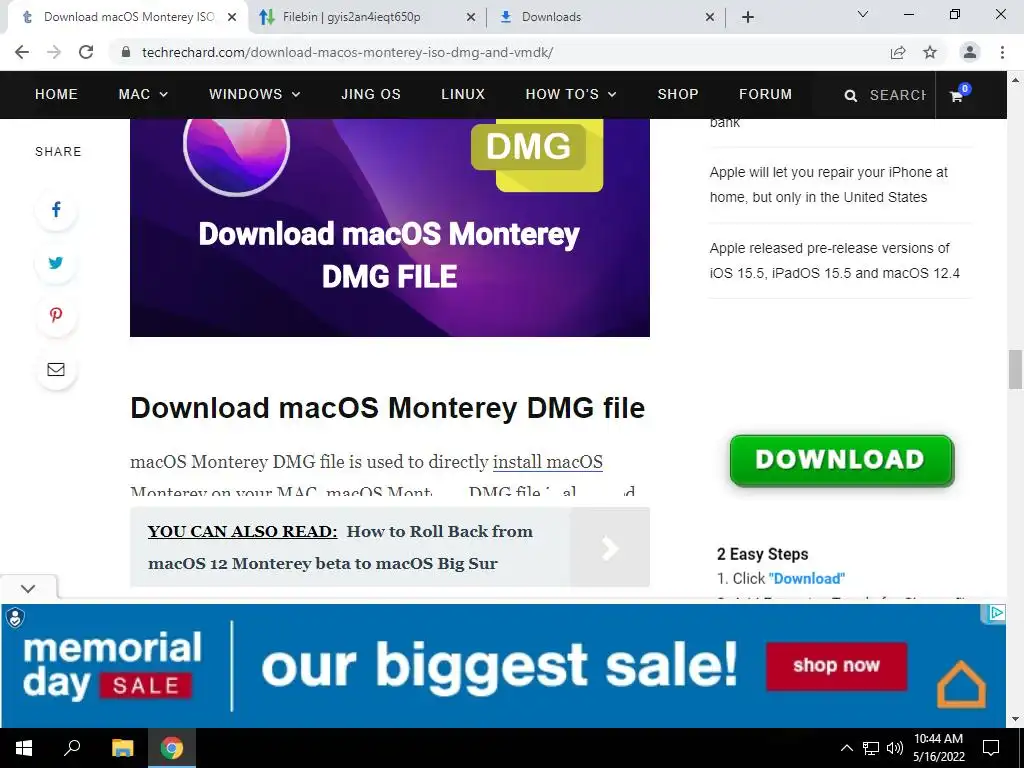Open the FORUM page

(x=765, y=94)
